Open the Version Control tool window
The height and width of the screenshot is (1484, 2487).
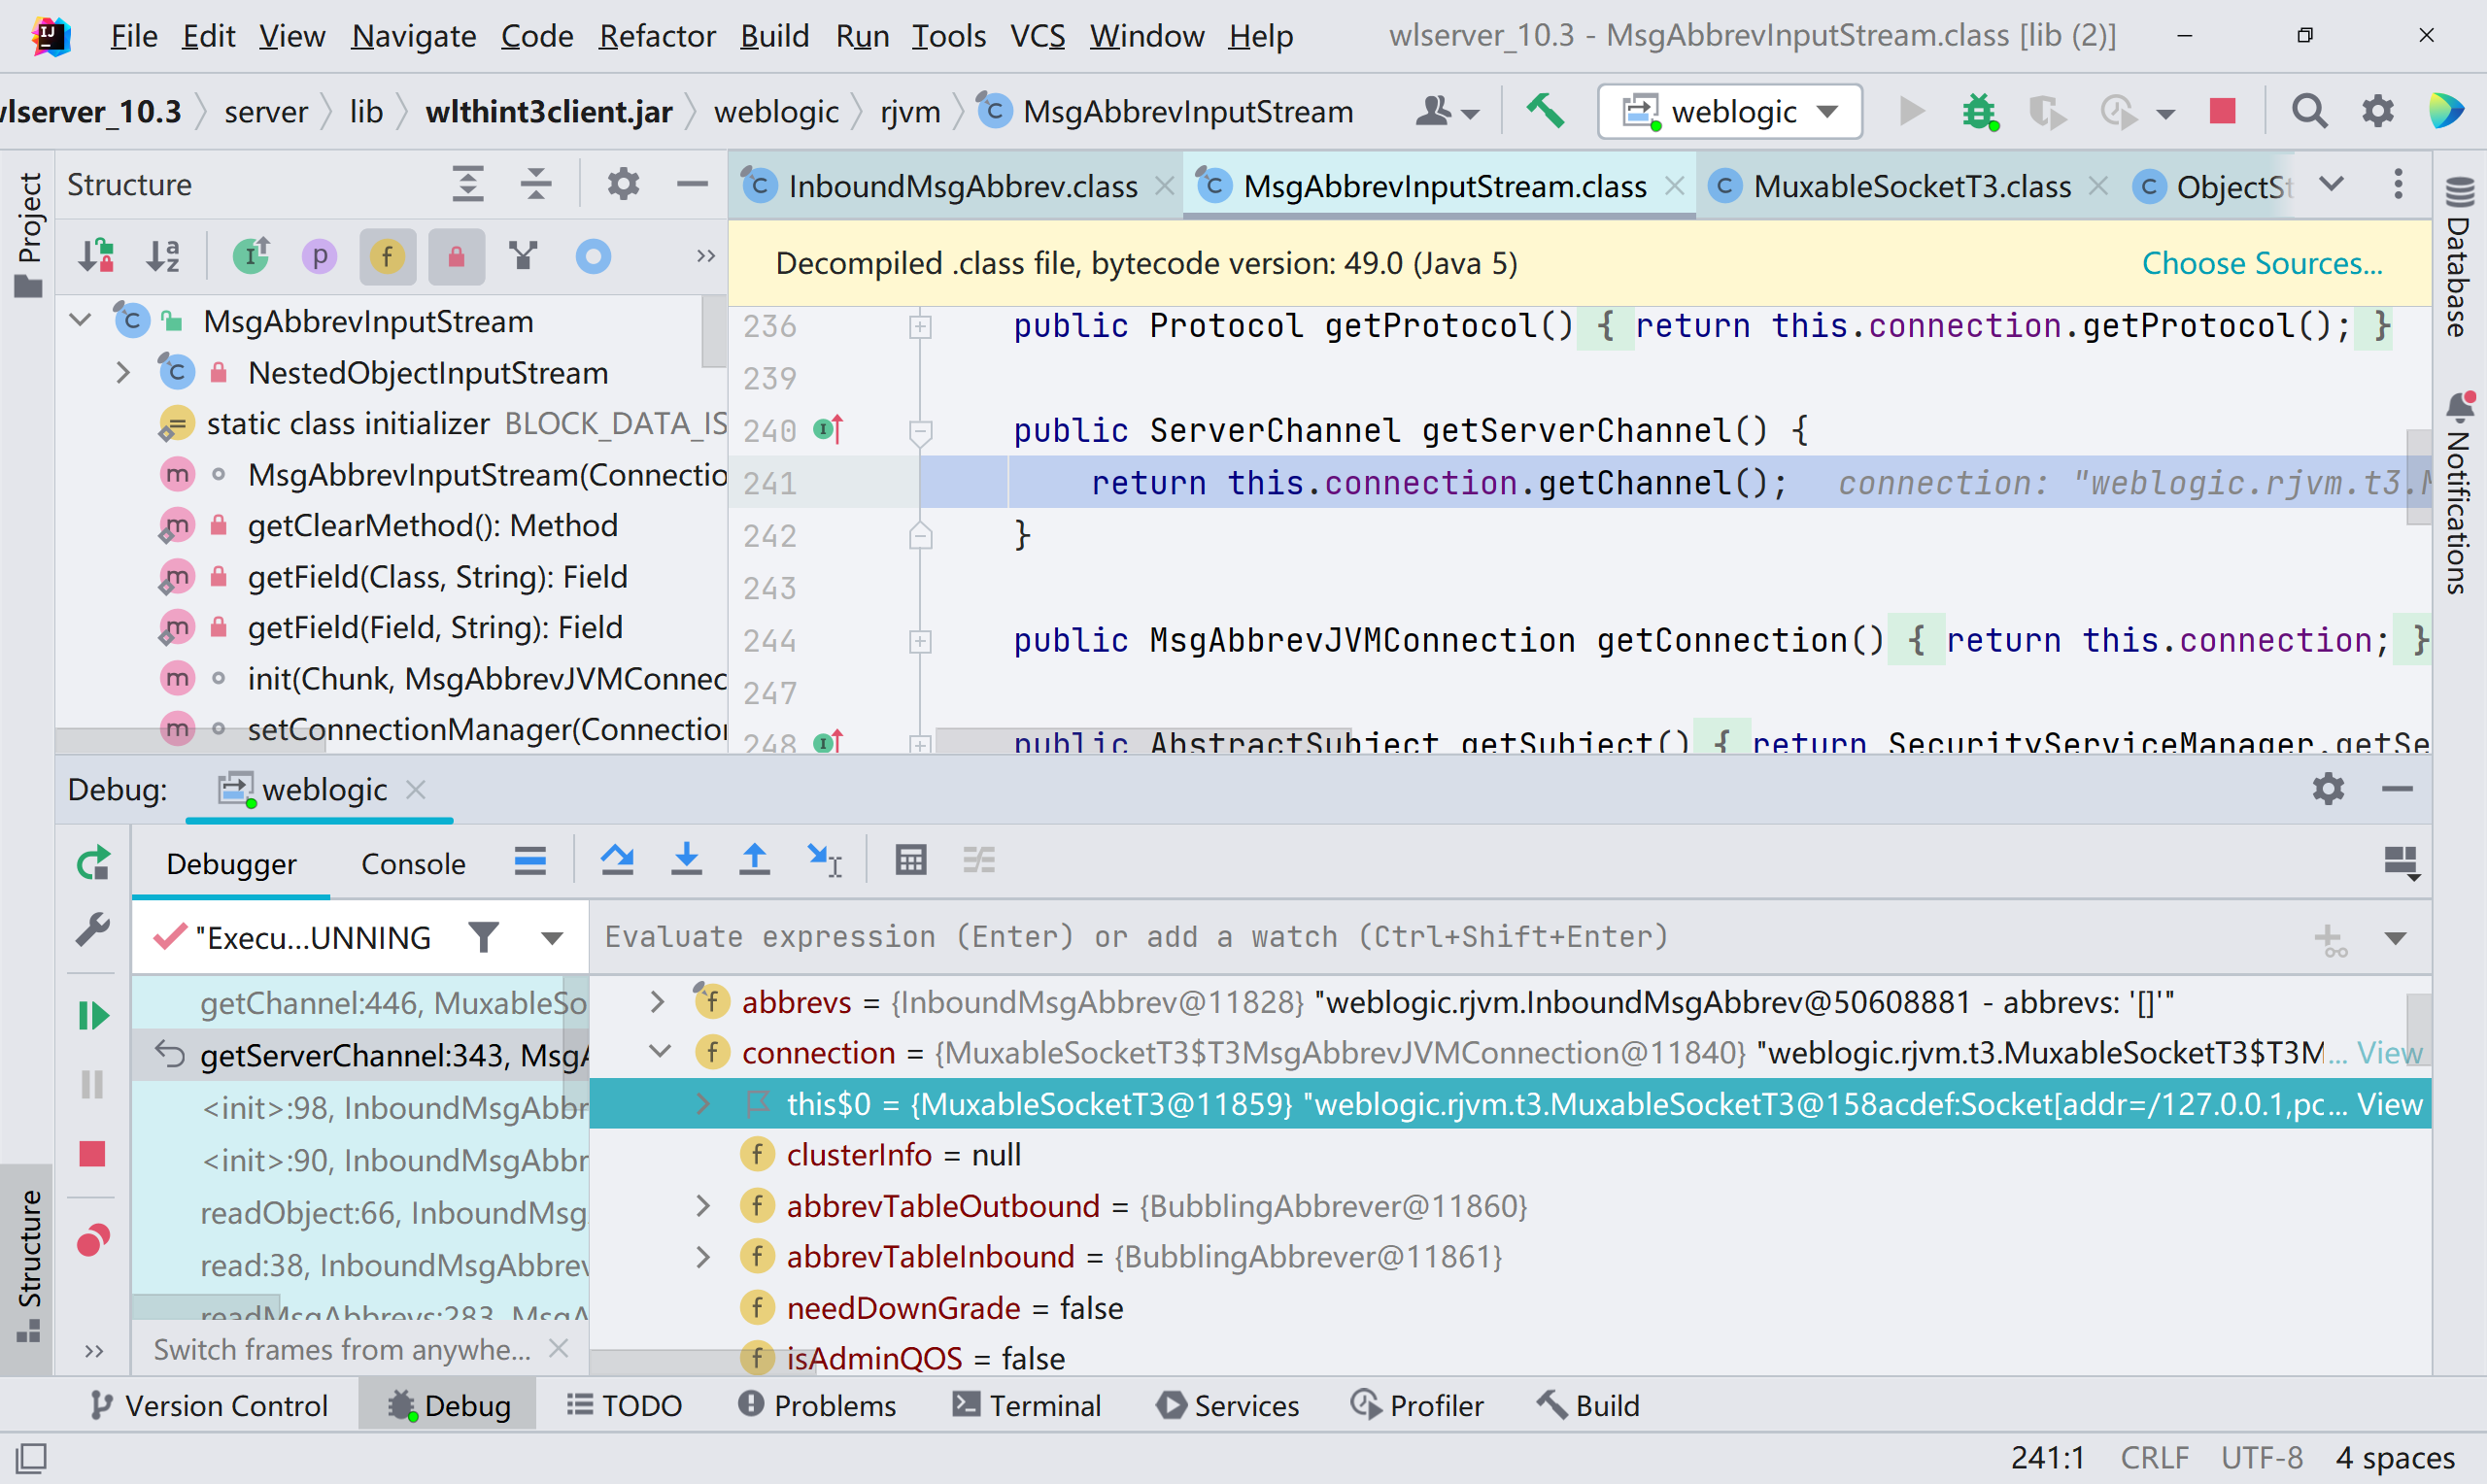(x=208, y=1405)
